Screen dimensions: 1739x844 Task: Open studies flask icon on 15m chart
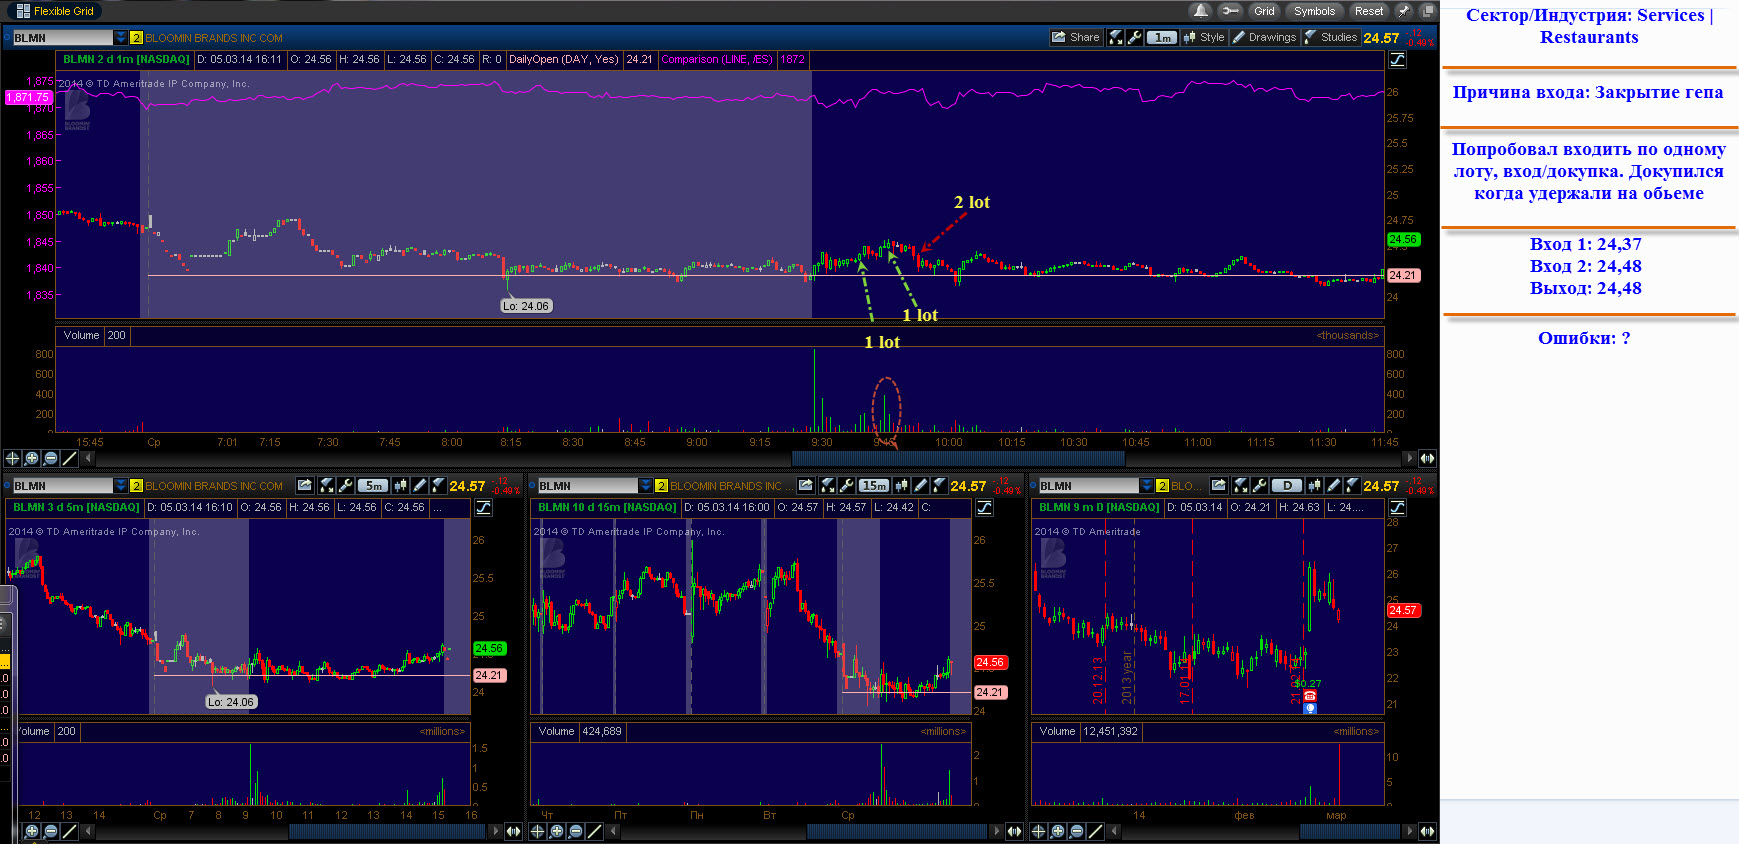[939, 485]
